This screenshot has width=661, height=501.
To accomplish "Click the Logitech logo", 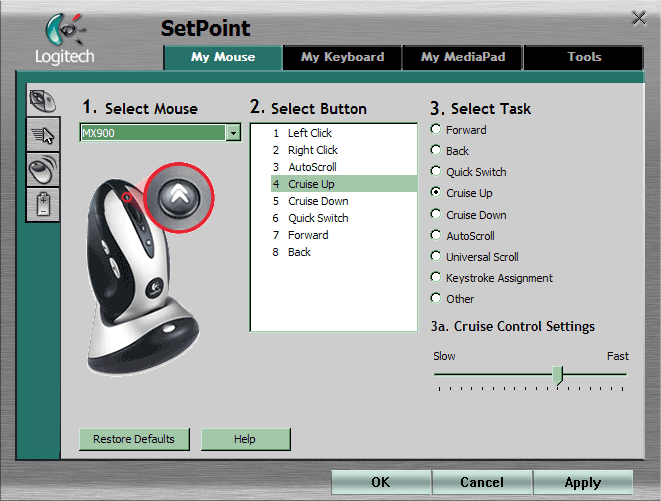I will coord(64,39).
